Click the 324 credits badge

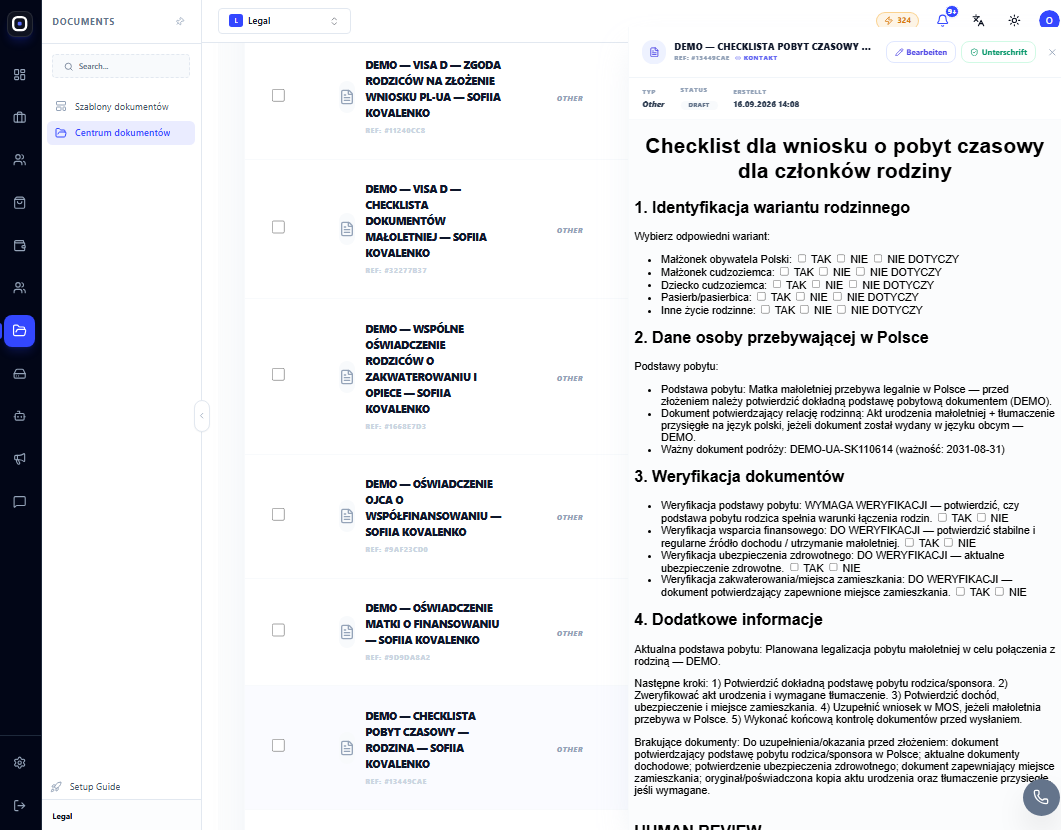coord(897,20)
